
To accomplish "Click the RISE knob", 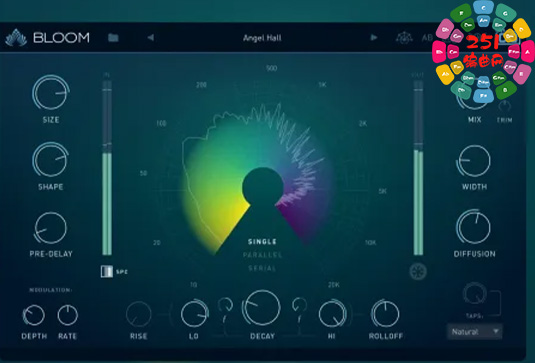I will [139, 314].
